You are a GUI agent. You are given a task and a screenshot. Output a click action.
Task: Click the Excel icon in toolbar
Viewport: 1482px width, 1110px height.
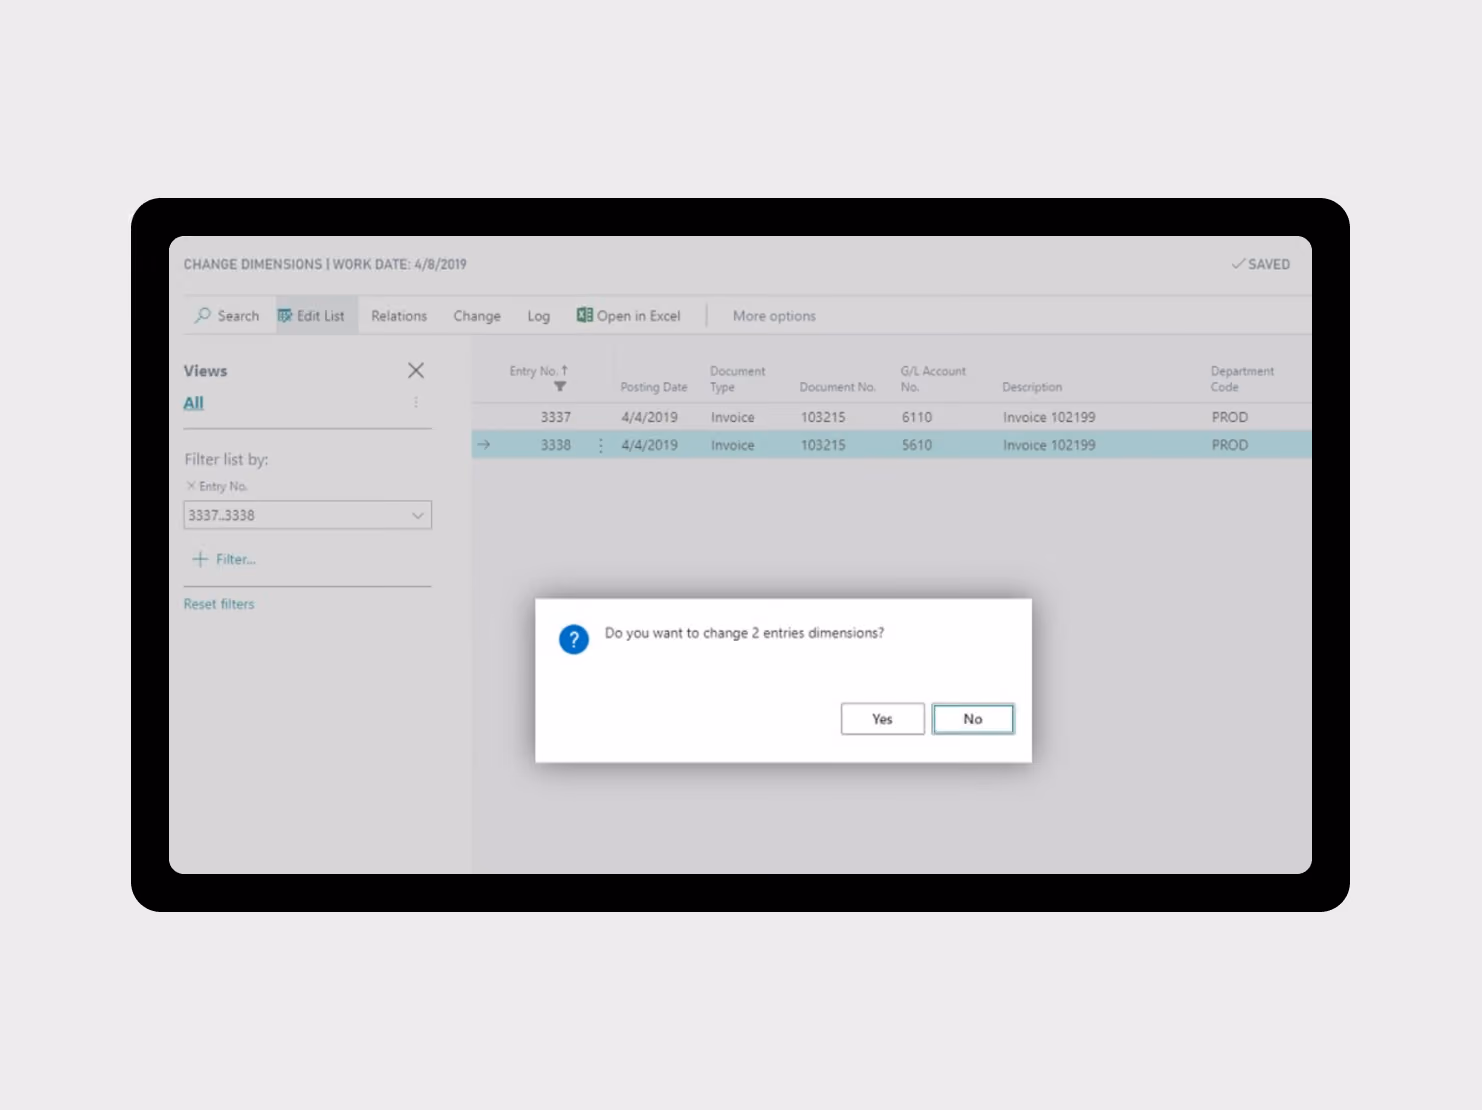(x=585, y=315)
